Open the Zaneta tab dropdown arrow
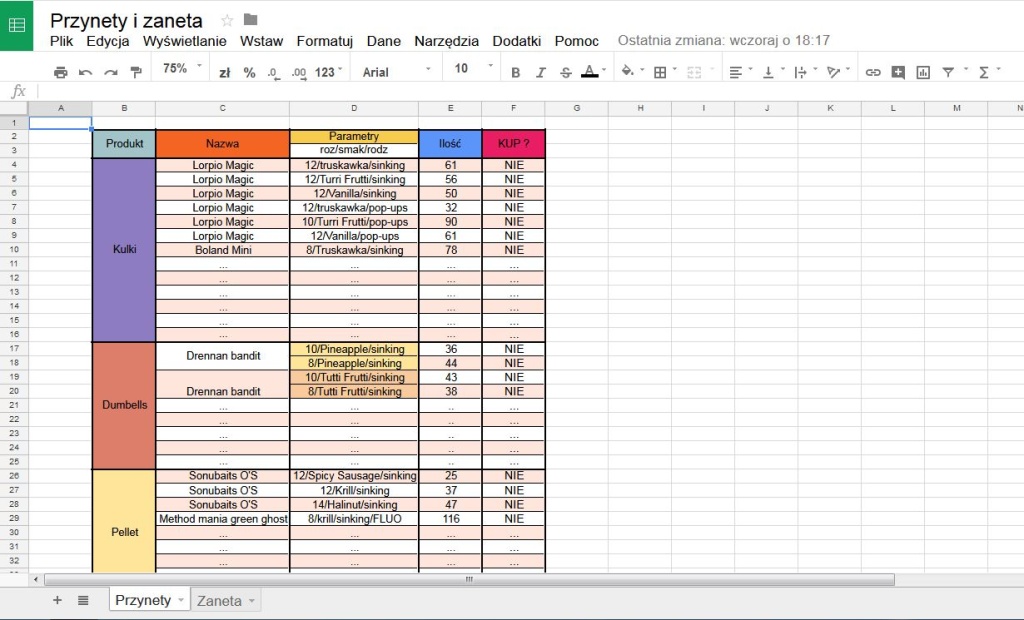Screen dimensions: 1024x620 251,600
